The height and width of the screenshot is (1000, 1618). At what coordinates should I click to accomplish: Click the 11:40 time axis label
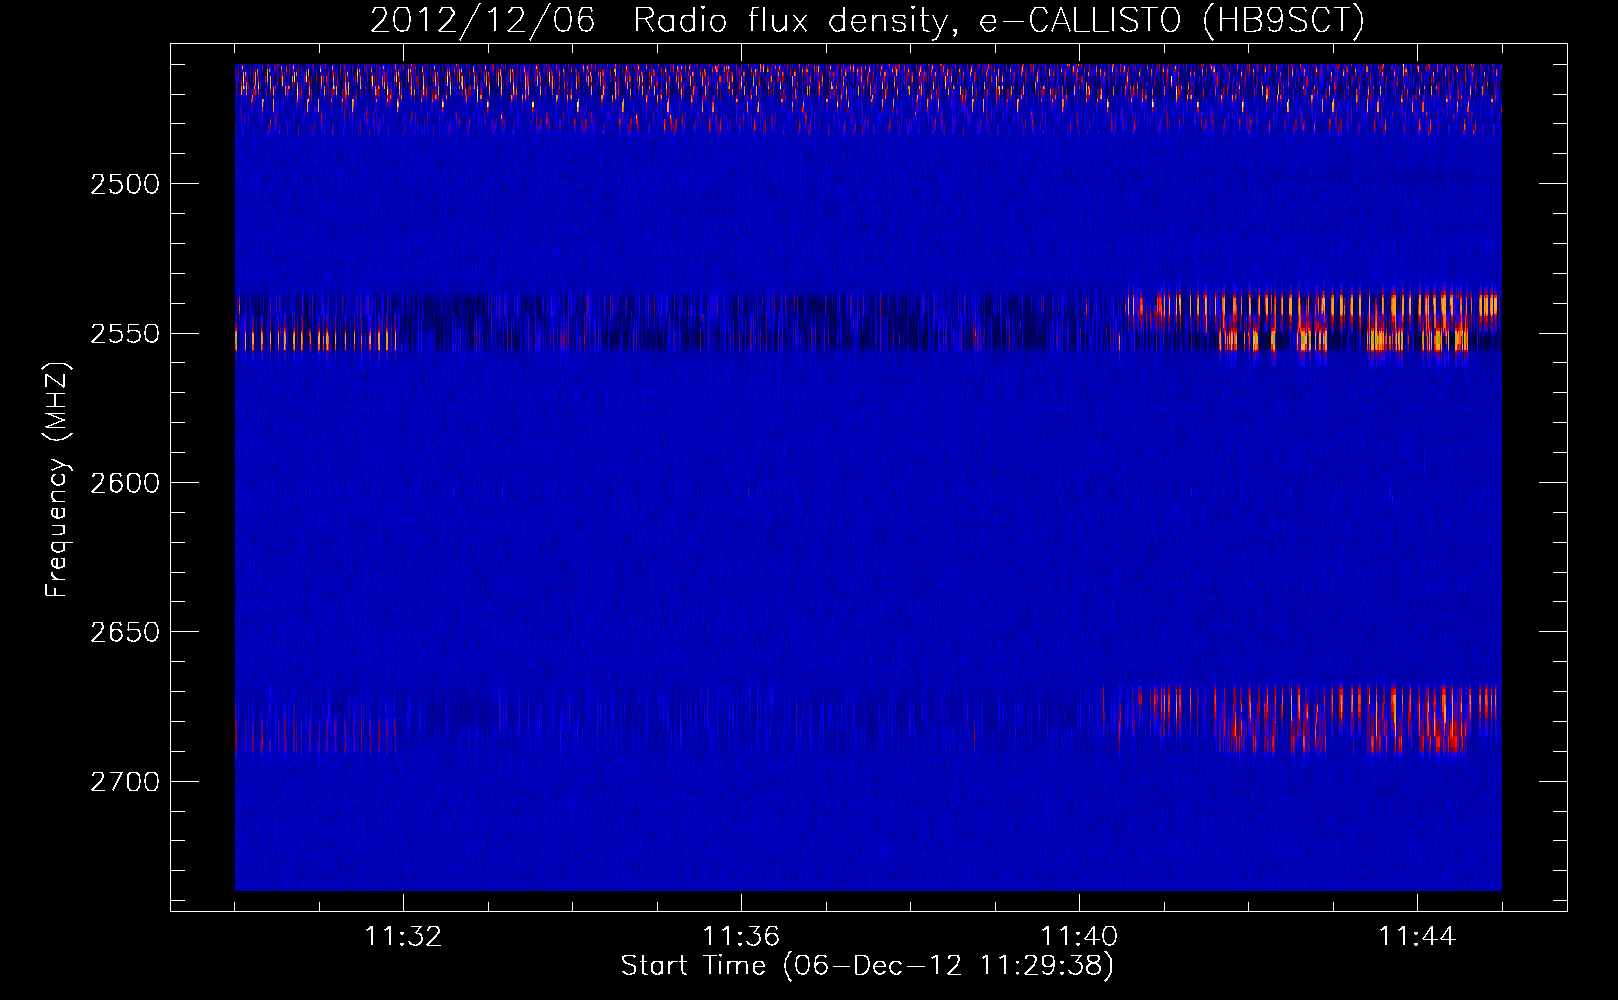(x=1079, y=937)
